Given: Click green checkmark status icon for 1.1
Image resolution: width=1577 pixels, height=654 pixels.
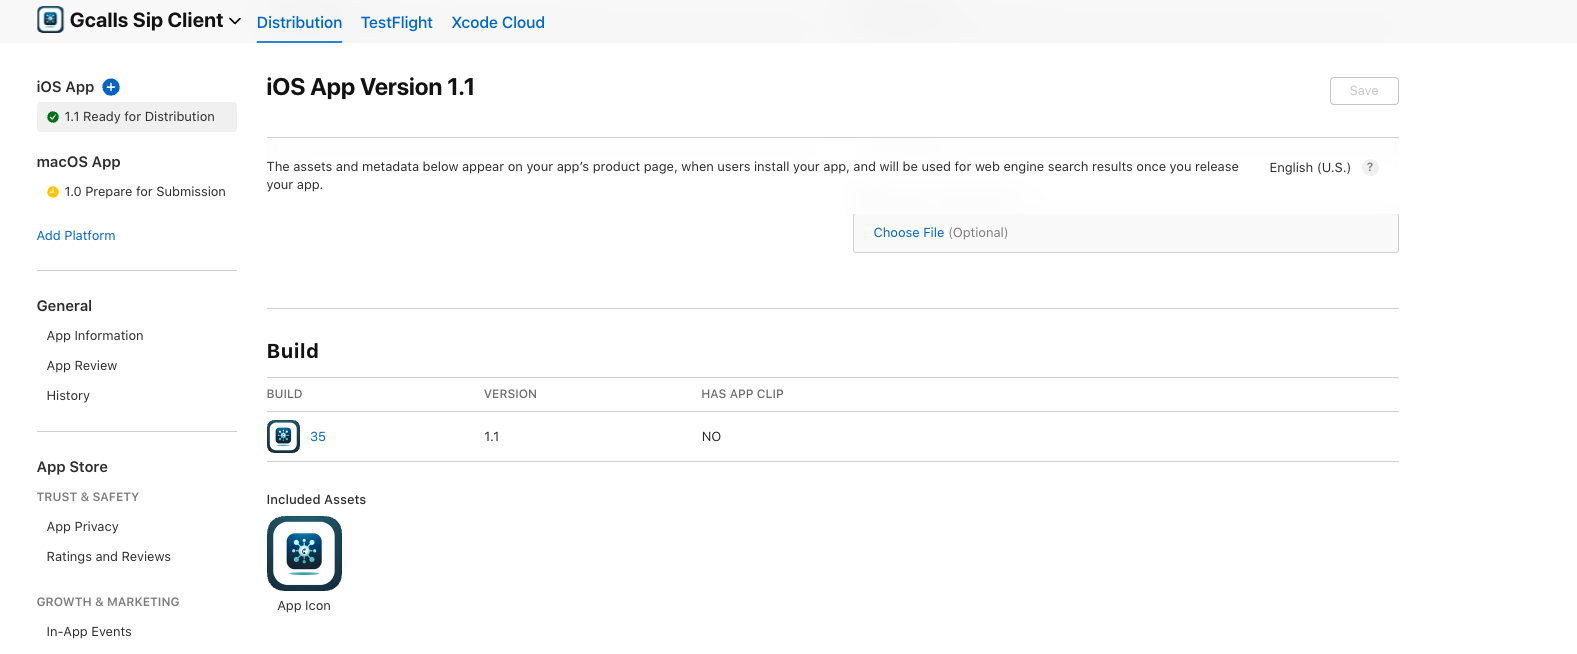Looking at the screenshot, I should 53,117.
